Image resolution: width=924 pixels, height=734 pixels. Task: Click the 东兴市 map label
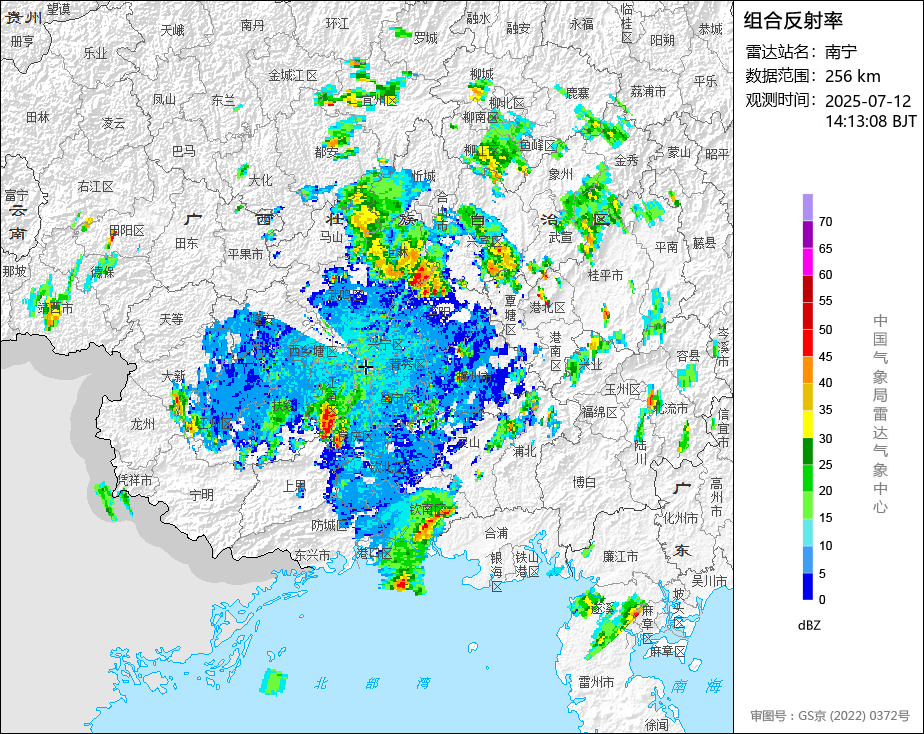[312, 556]
